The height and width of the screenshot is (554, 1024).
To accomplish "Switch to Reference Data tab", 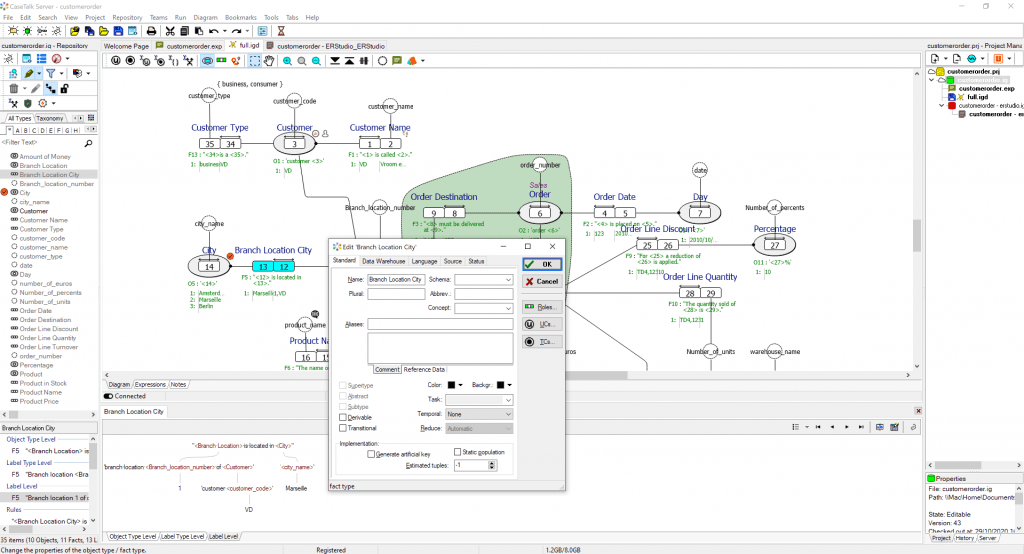I will pos(424,369).
